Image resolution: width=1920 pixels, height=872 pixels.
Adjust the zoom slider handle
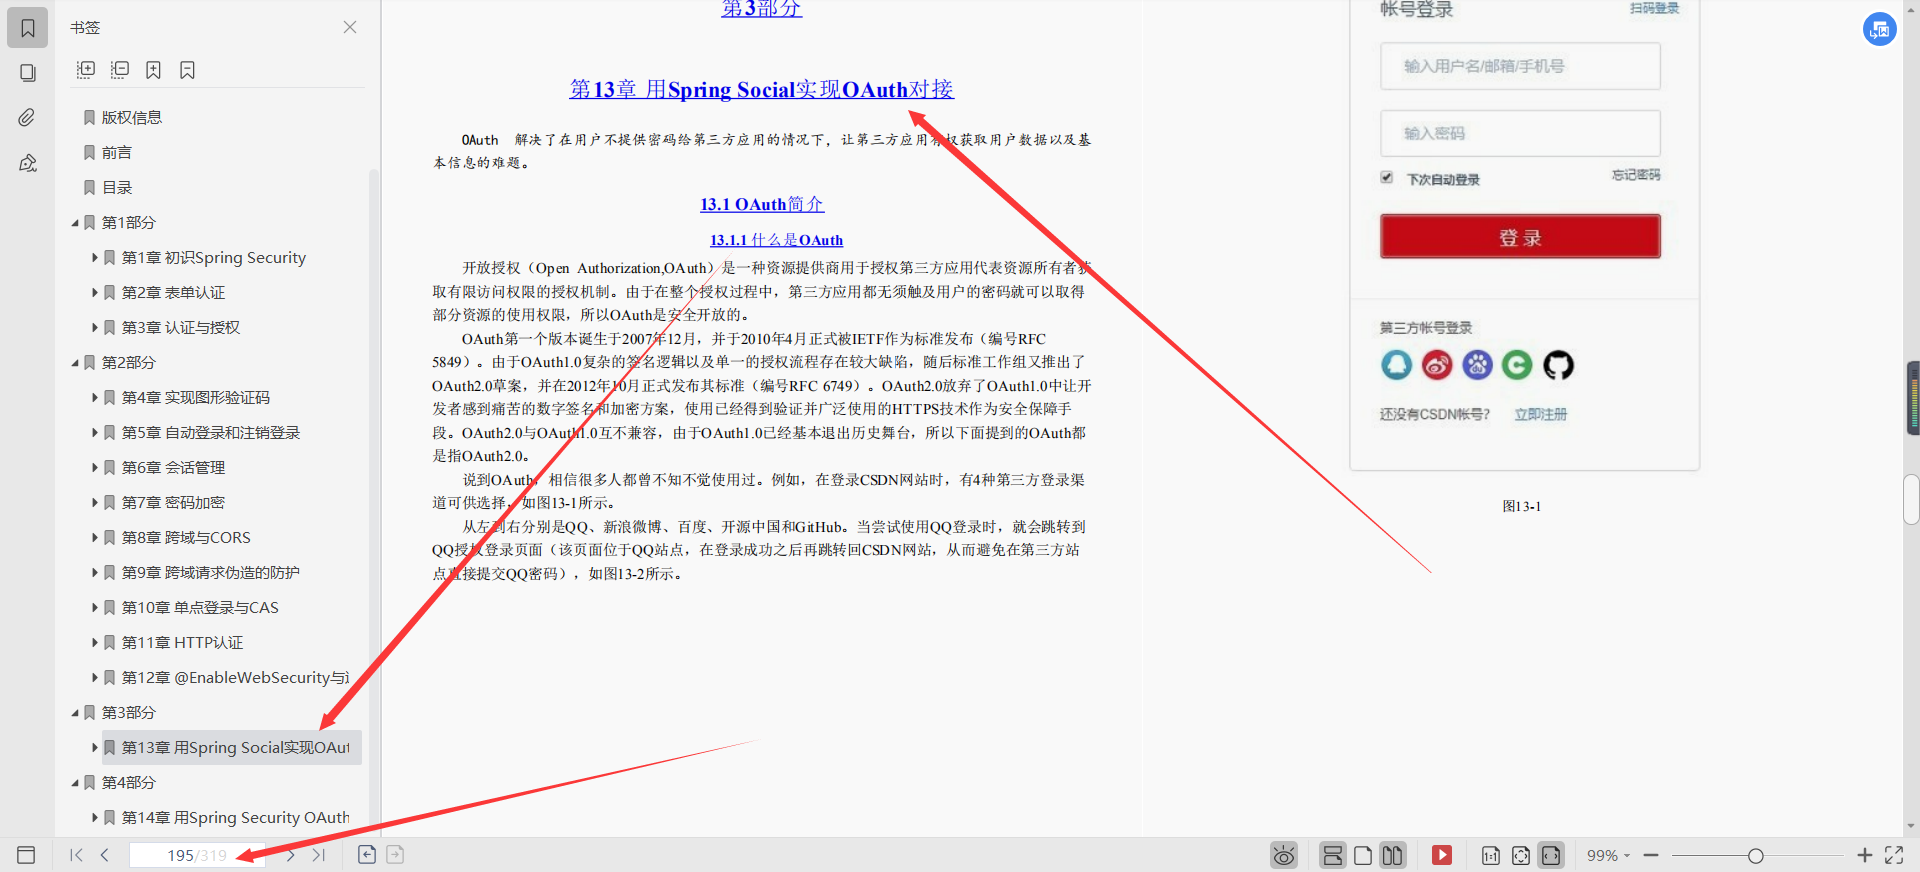point(1755,856)
